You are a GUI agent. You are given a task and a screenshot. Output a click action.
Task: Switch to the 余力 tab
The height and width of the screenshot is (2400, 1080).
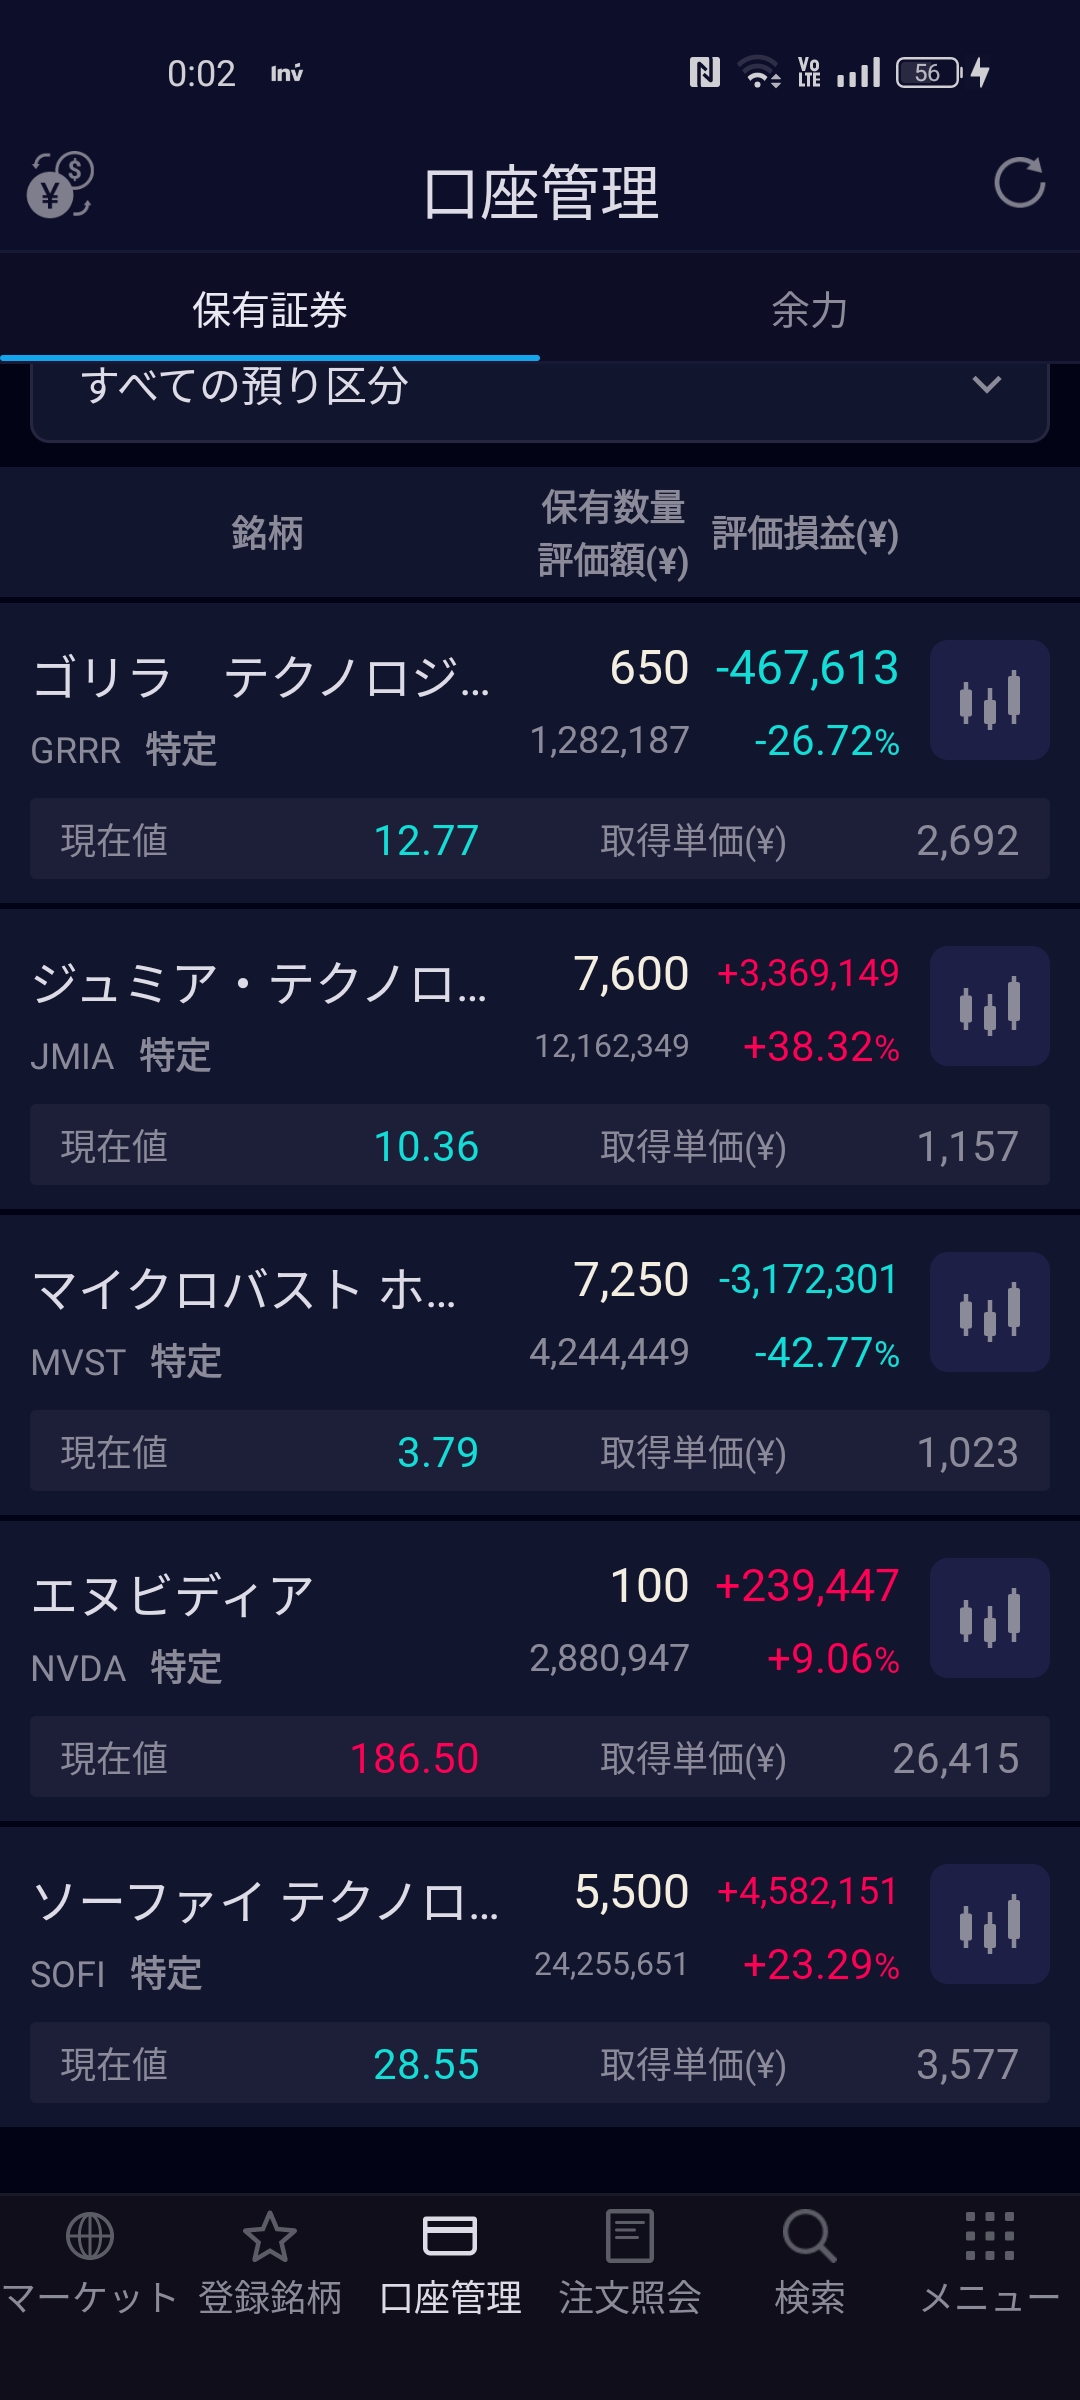pos(809,310)
